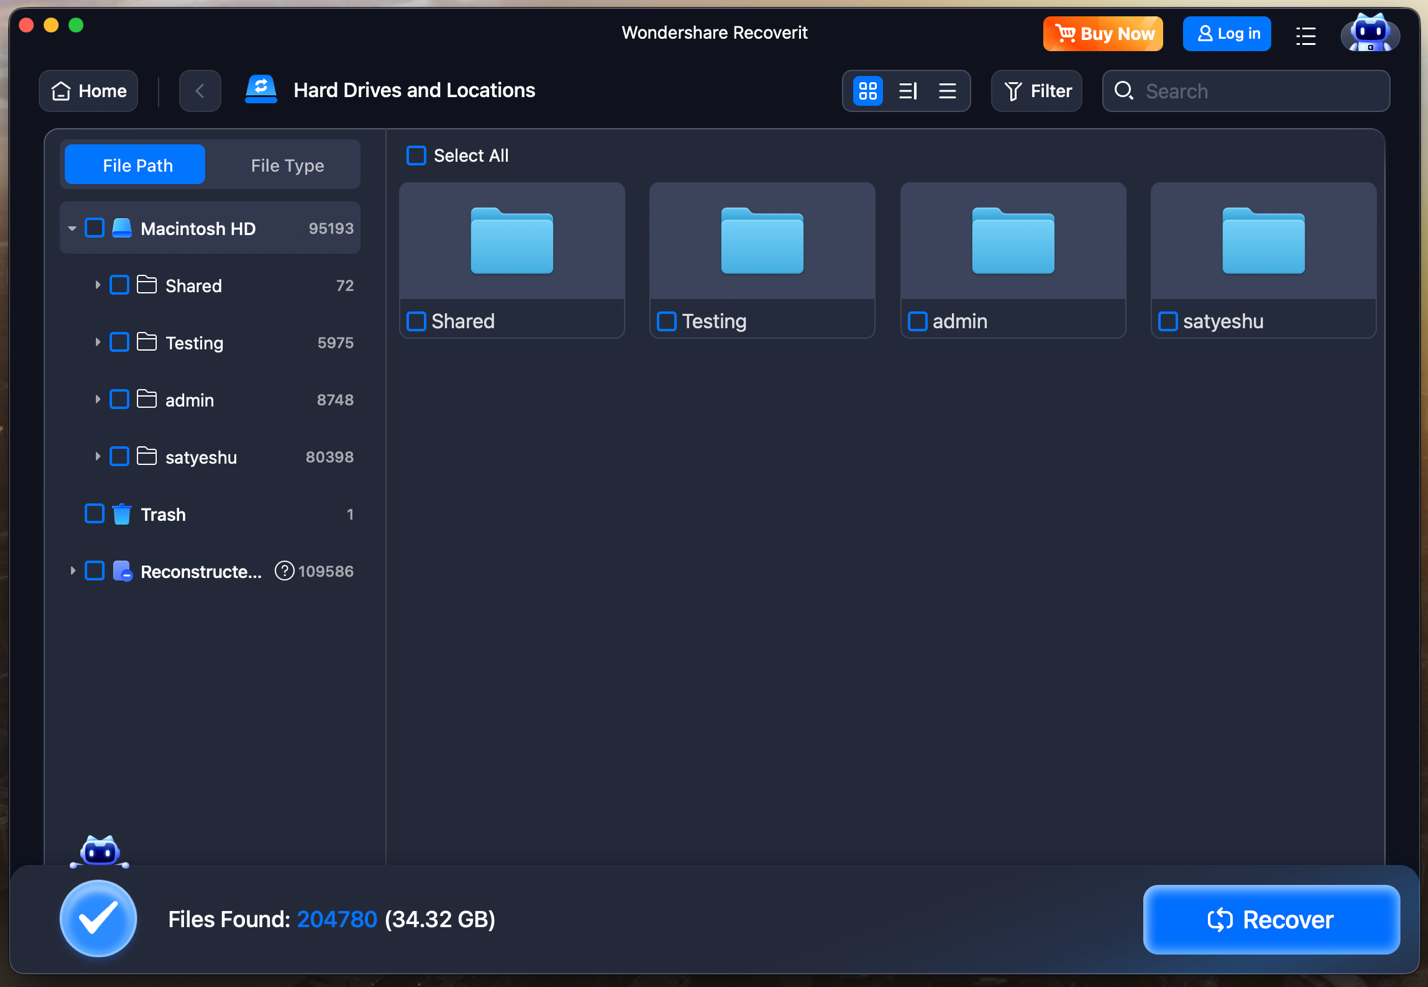1428x987 pixels.
Task: Open the Shared folder thumbnail
Action: click(x=512, y=241)
